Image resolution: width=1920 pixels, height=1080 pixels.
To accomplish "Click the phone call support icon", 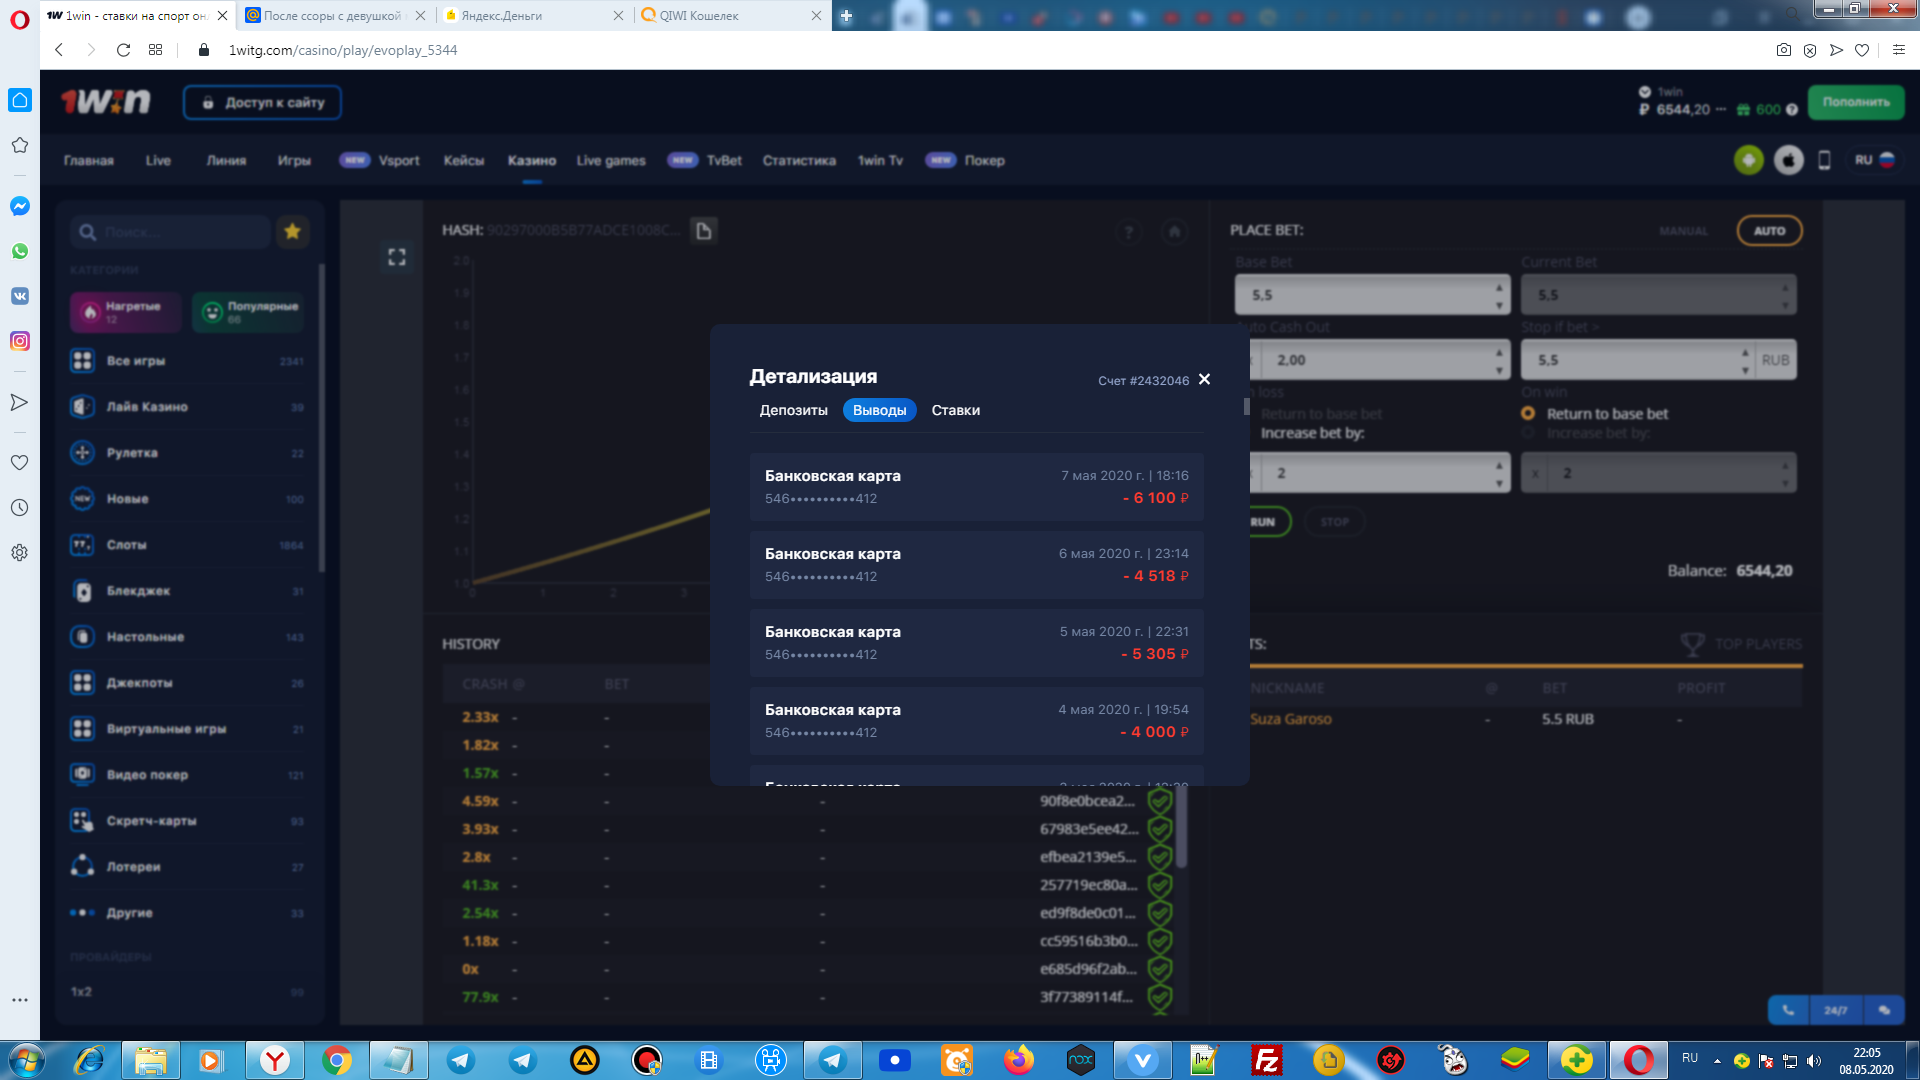I will (1788, 1010).
